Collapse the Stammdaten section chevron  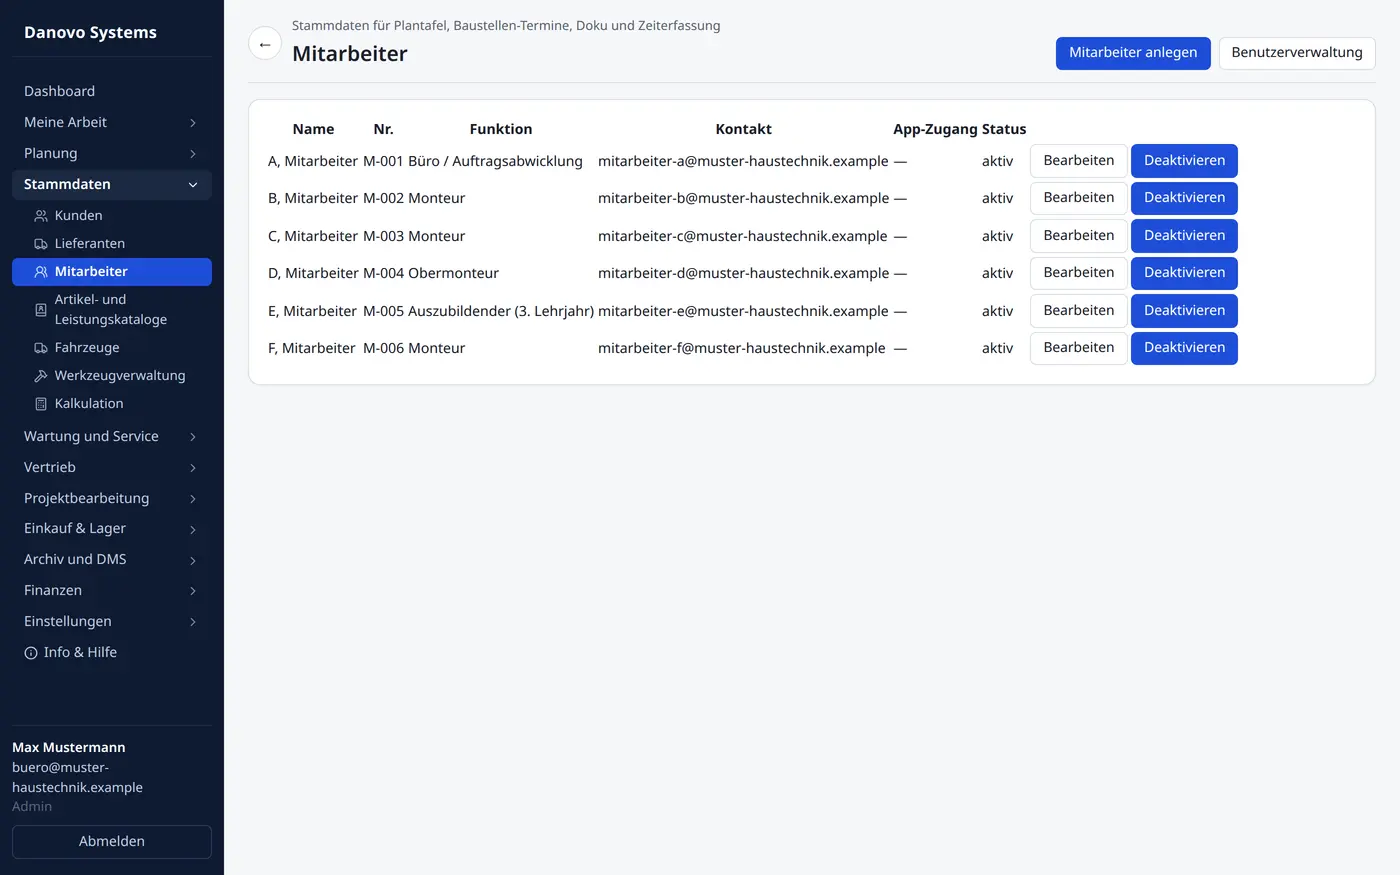(x=193, y=185)
